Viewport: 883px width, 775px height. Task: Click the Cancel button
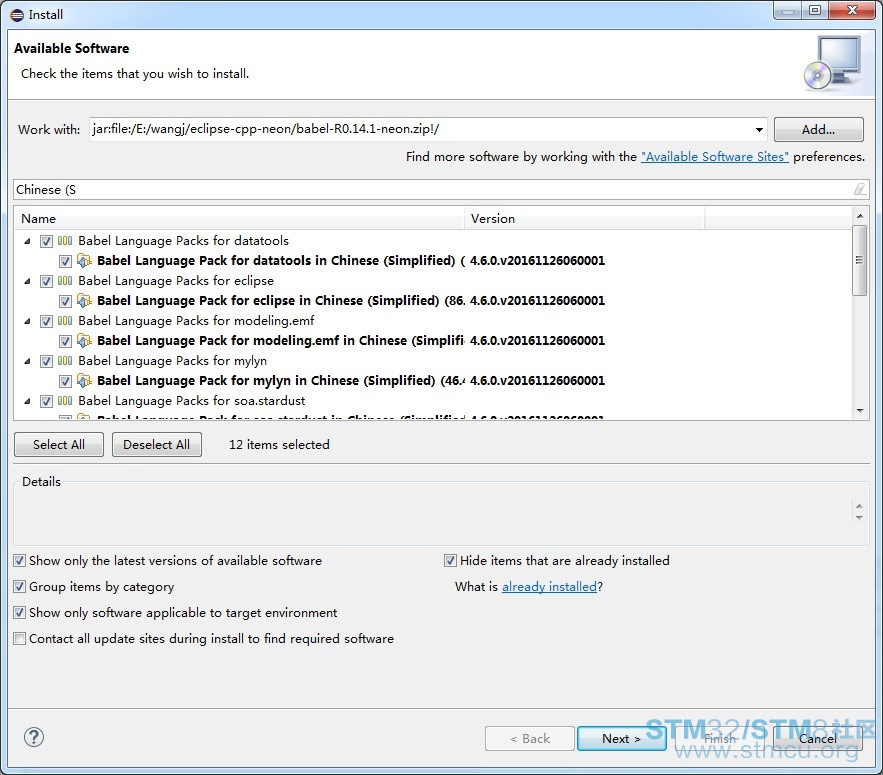818,738
